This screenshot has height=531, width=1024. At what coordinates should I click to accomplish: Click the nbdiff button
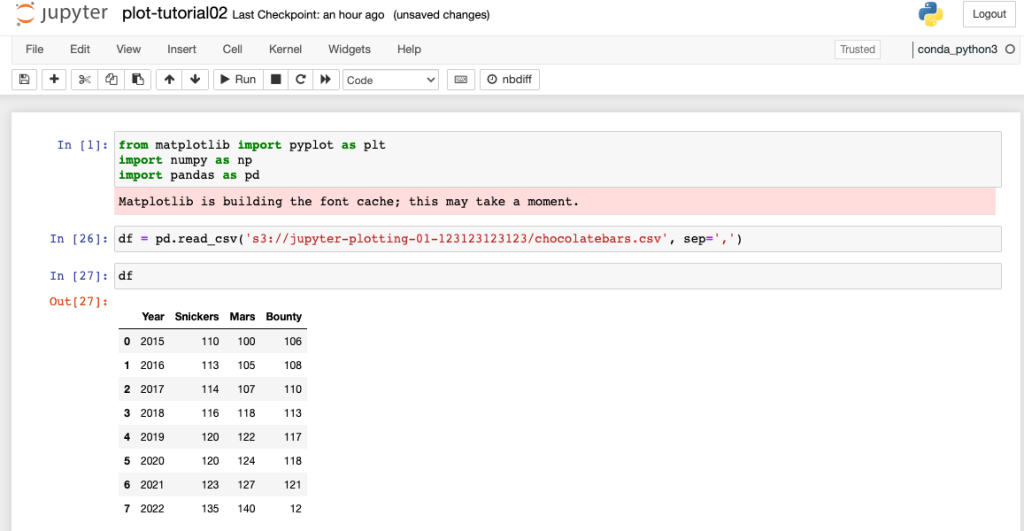pyautogui.click(x=510, y=79)
